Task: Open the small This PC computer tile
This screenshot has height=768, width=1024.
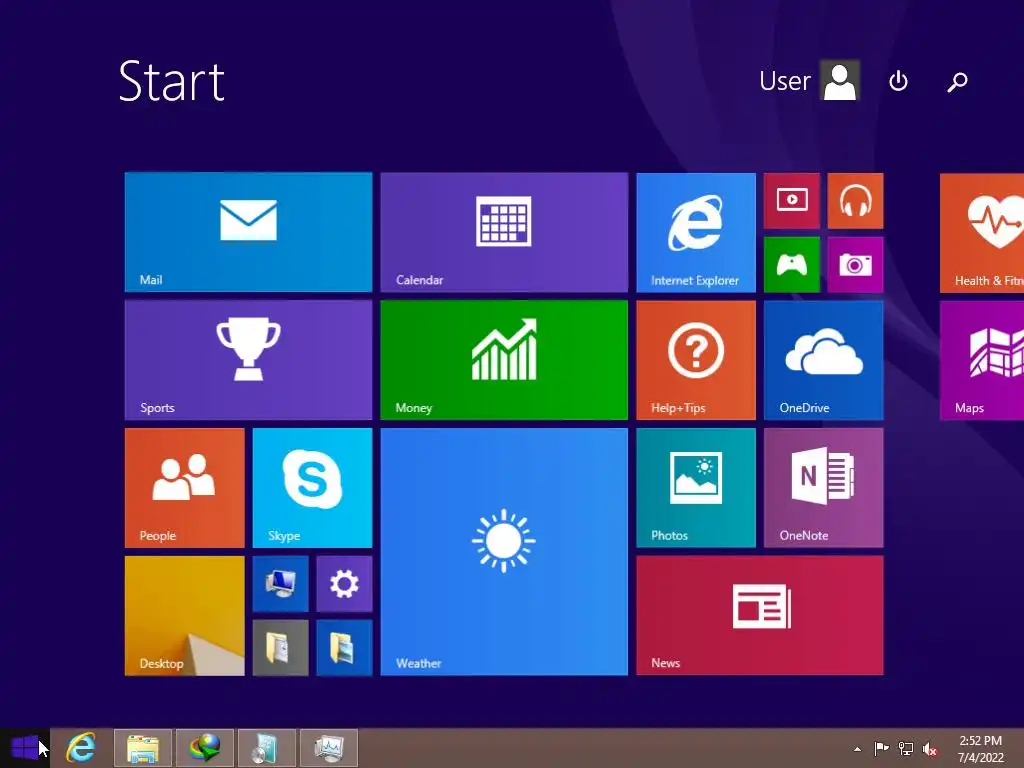Action: (x=281, y=584)
